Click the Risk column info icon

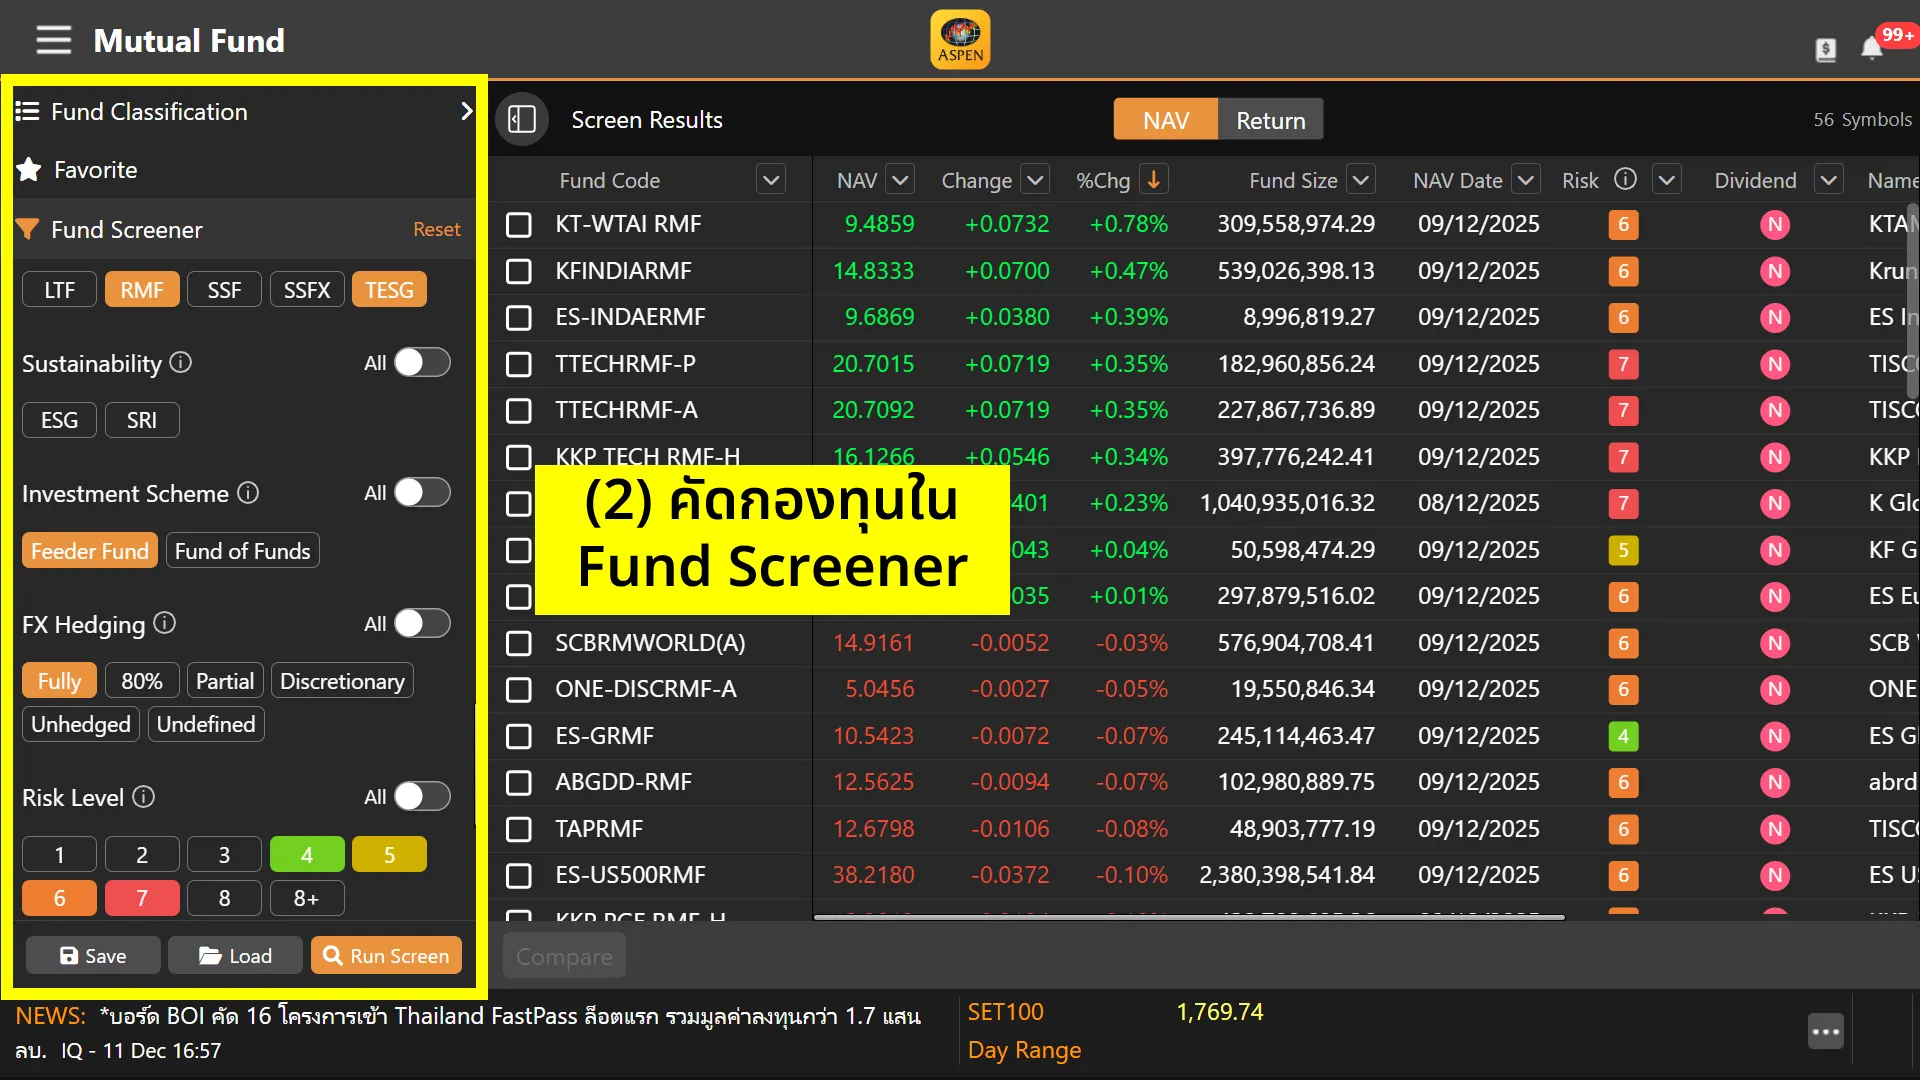1626,179
